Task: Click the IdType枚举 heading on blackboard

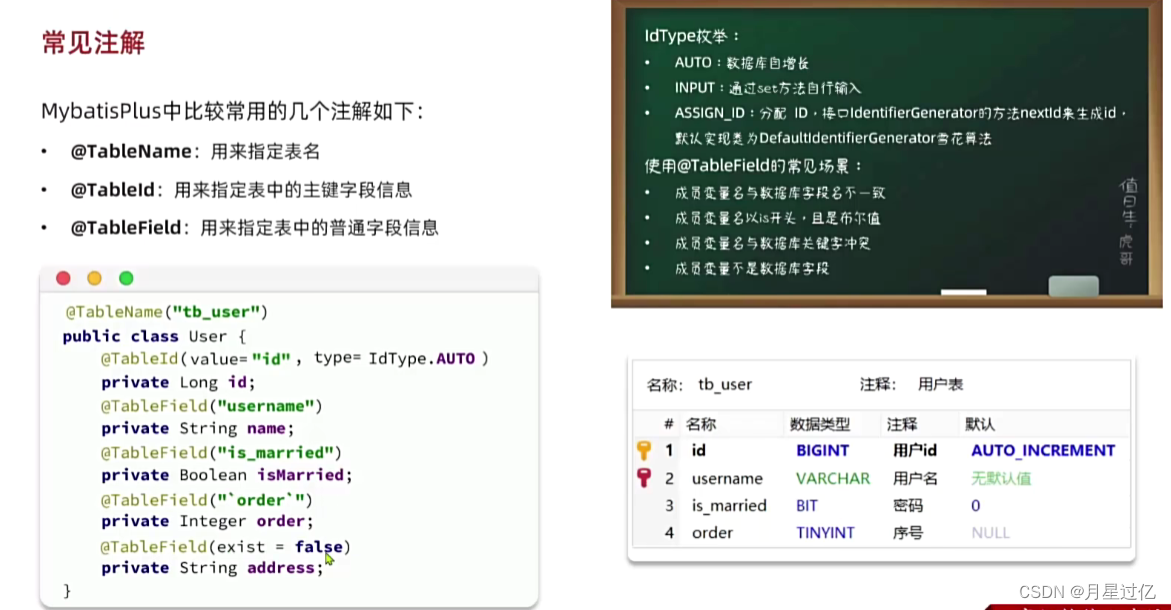Action: pyautogui.click(x=692, y=36)
